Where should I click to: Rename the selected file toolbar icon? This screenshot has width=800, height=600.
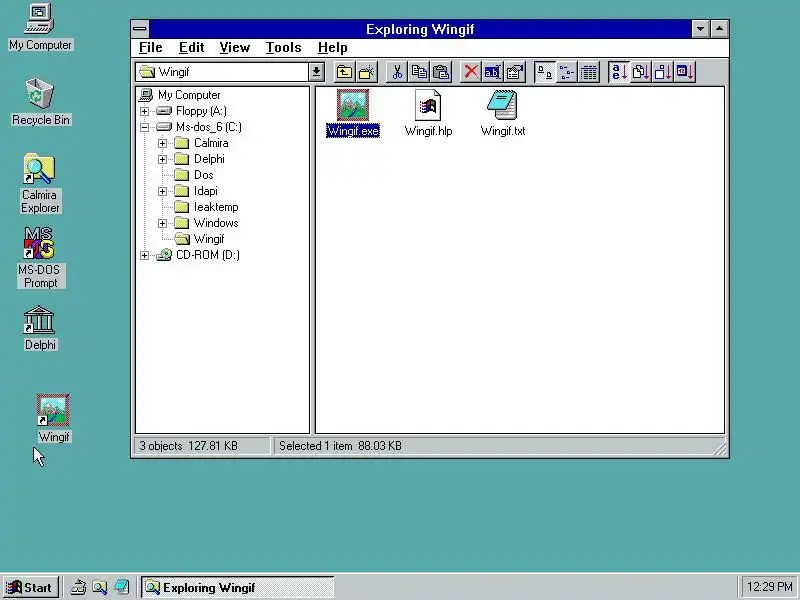pyautogui.click(x=493, y=72)
